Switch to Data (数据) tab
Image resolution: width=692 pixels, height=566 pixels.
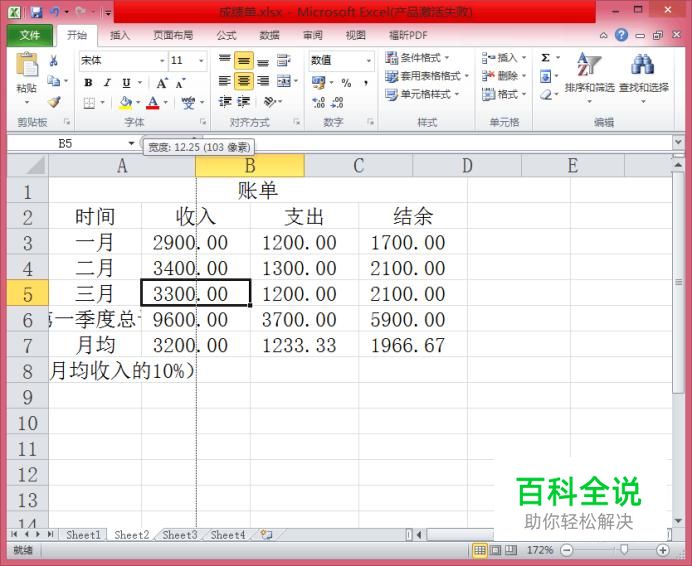tap(269, 35)
